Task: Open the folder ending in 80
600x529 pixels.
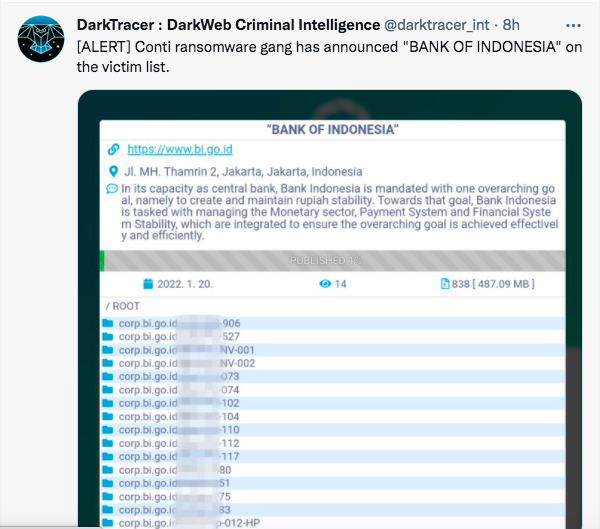Action: point(333,470)
